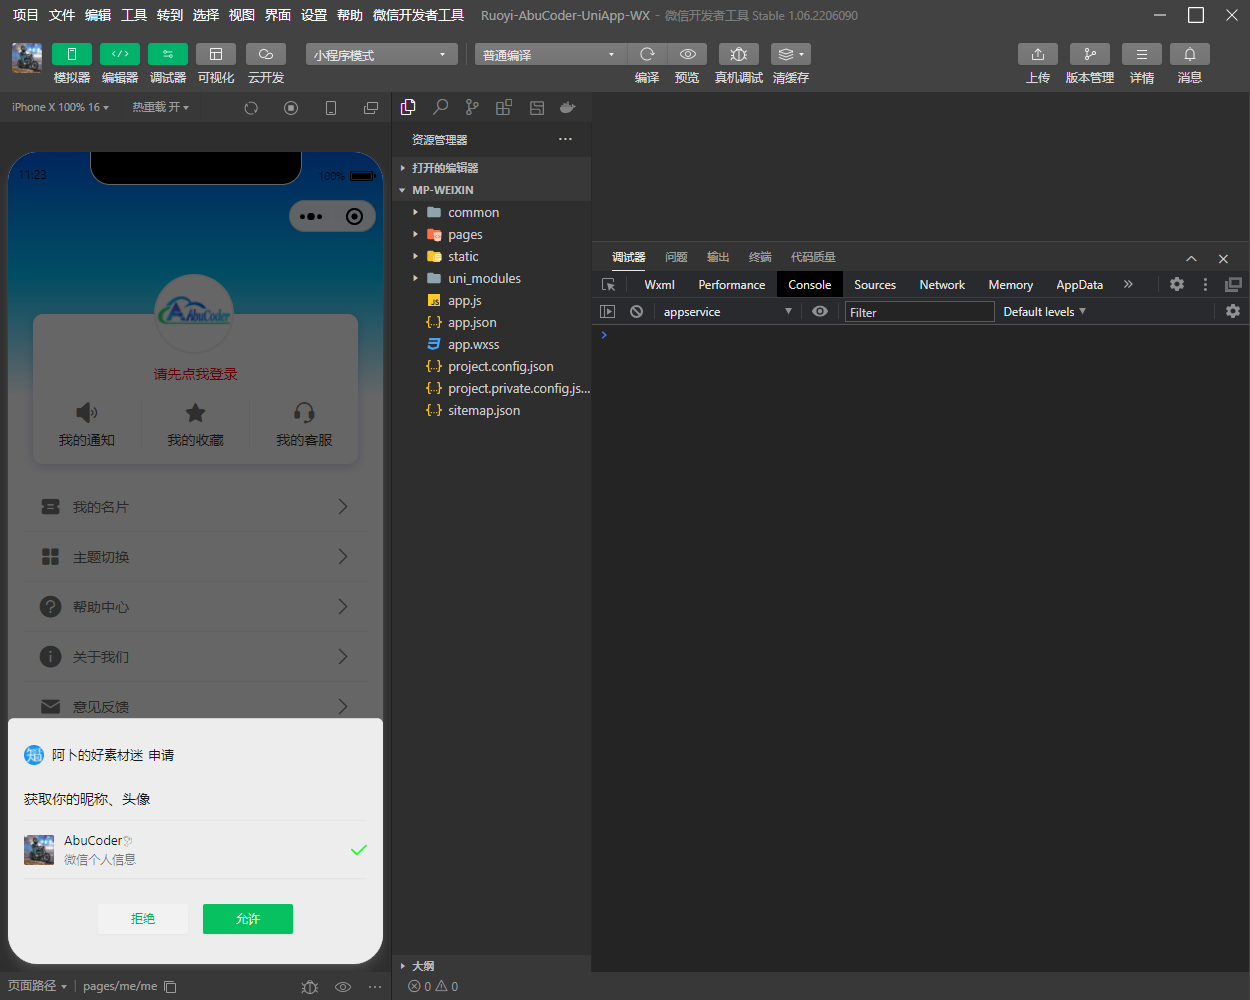Viewport: 1250px width, 1000px height.
Task: Toggle console live expression eye
Action: coord(820,311)
